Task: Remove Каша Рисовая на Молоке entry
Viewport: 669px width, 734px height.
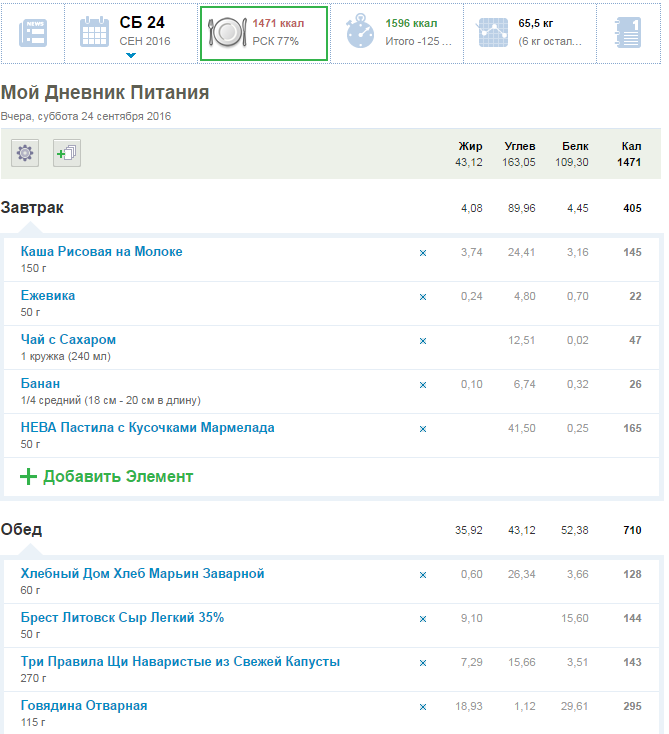Action: click(422, 253)
